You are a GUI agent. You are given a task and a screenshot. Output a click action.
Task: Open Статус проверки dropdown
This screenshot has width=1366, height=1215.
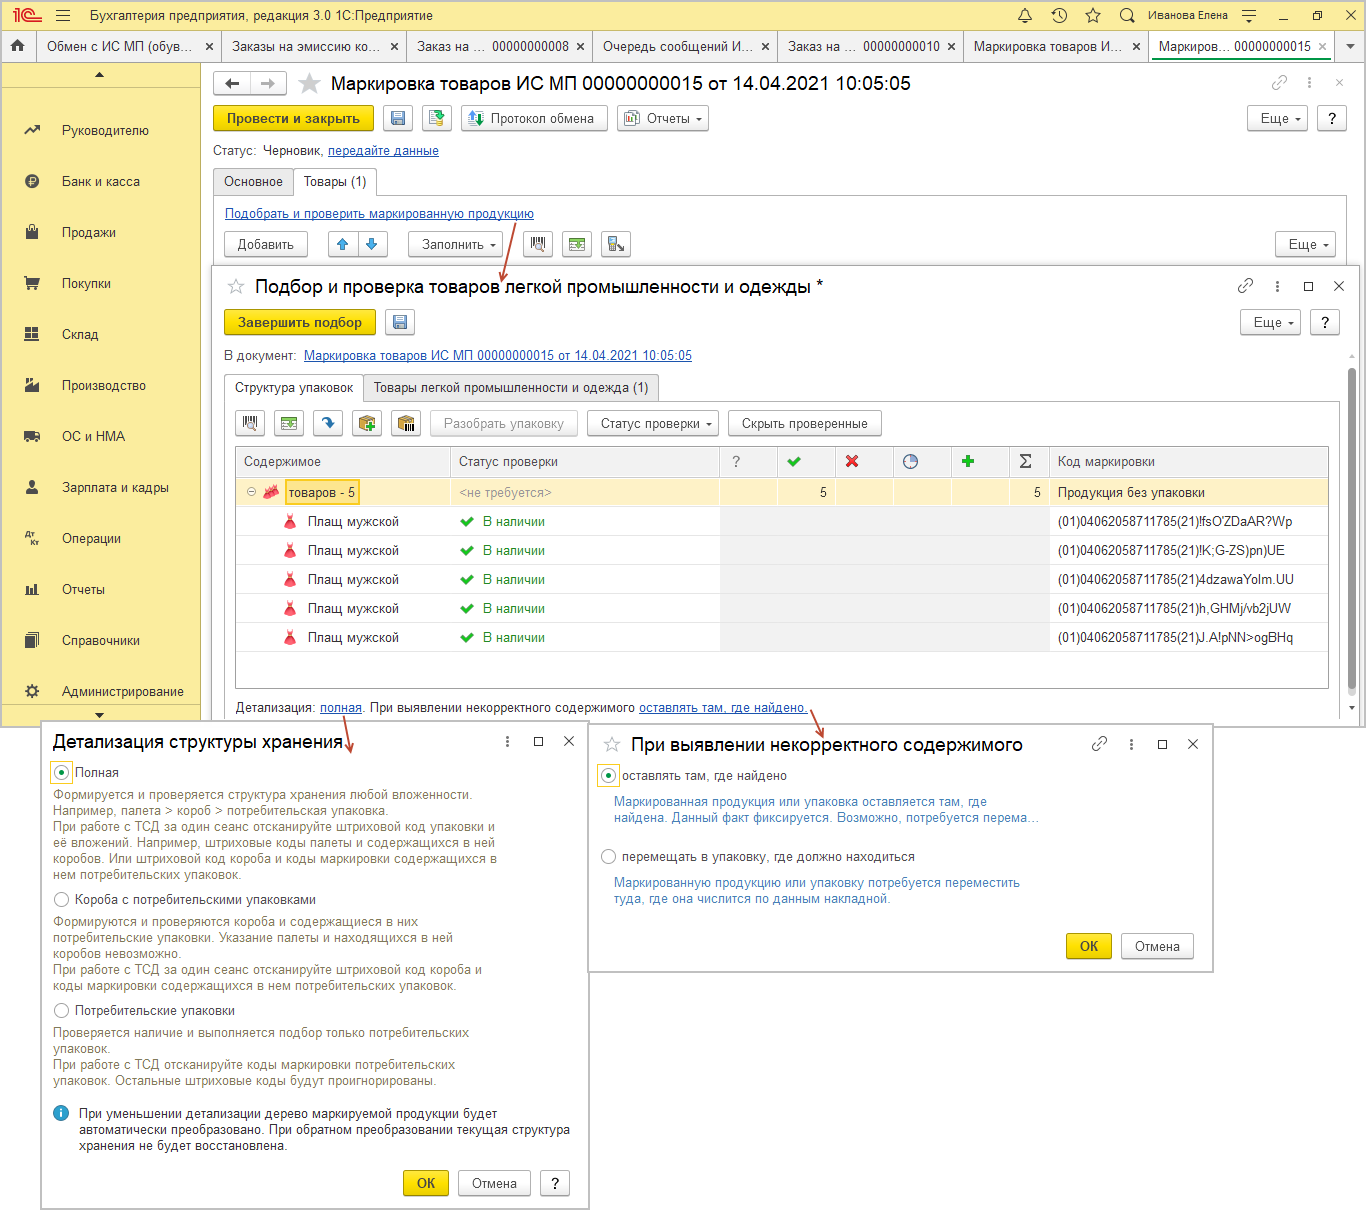pyautogui.click(x=652, y=423)
